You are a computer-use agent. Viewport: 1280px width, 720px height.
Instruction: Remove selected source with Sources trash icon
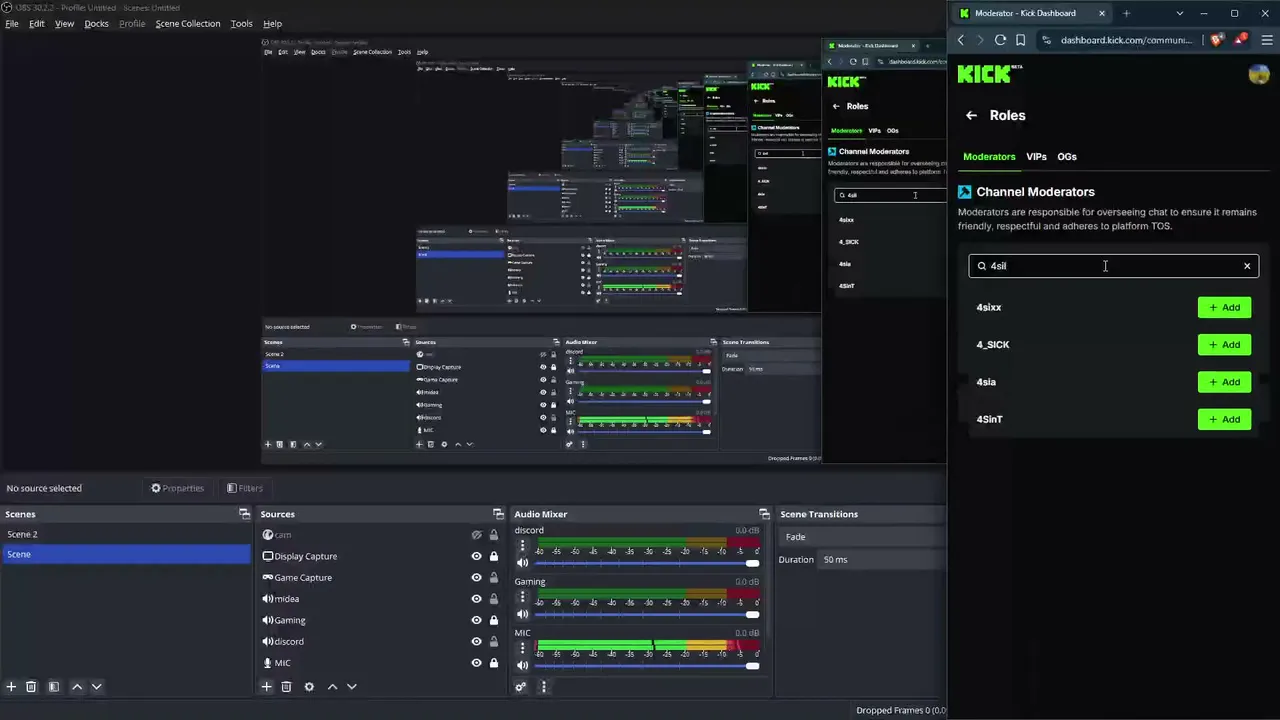[x=286, y=687]
